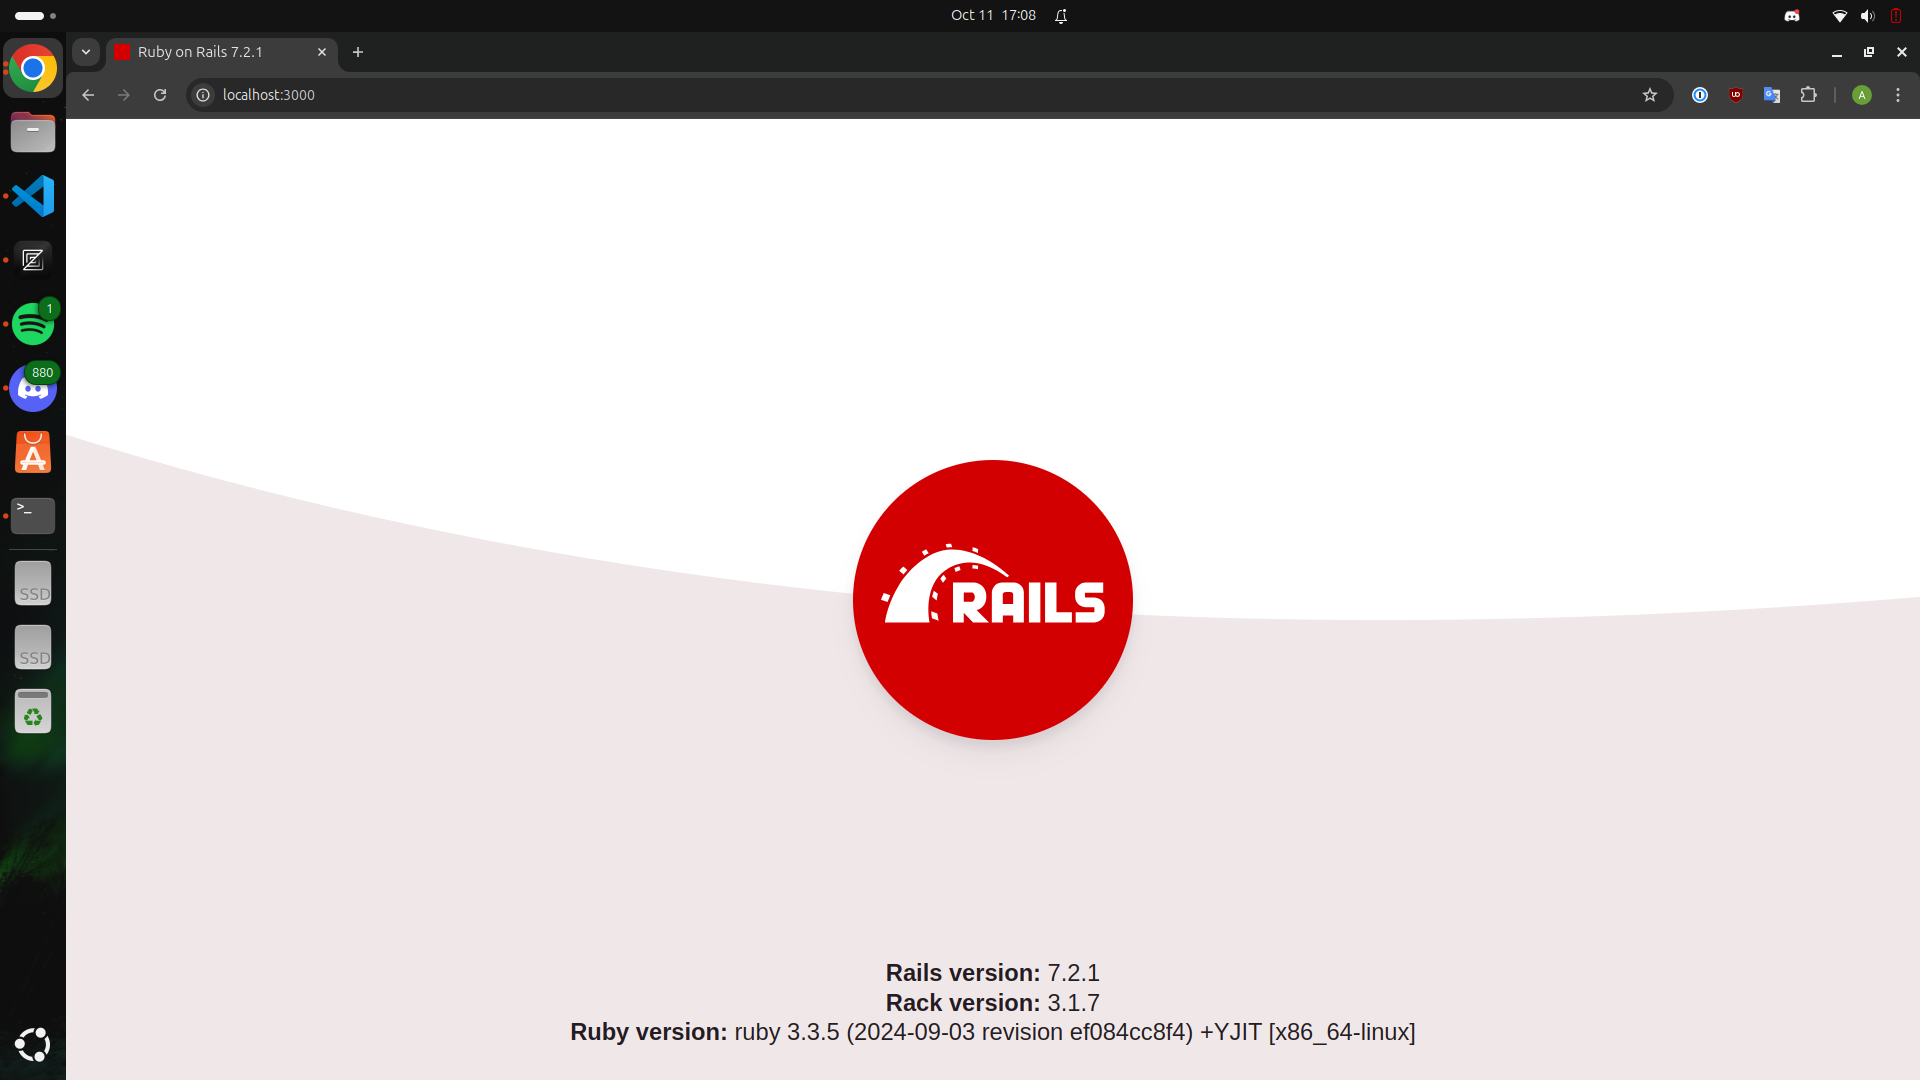Image resolution: width=1920 pixels, height=1080 pixels.
Task: Click the Rack version 3.1.7 text
Action: [x=992, y=1003]
